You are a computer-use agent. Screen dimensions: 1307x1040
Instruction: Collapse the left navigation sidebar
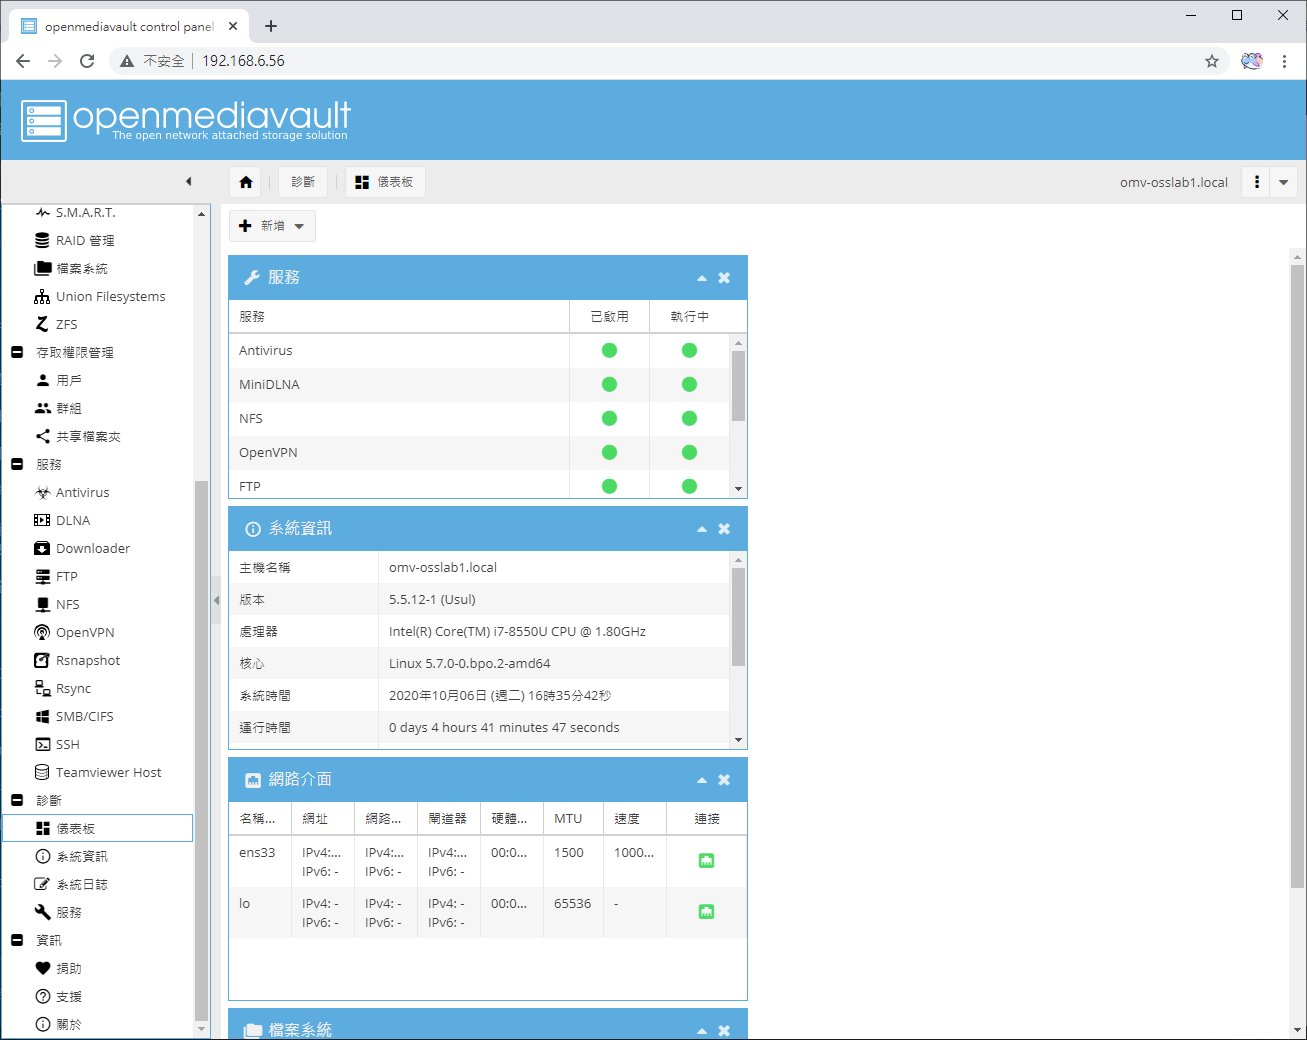click(188, 182)
